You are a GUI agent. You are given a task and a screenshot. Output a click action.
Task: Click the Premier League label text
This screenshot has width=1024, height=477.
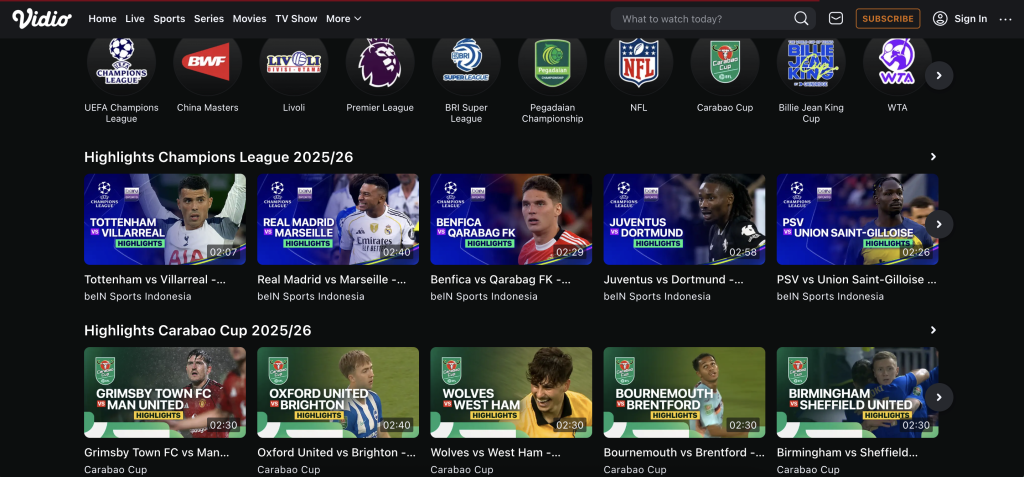[380, 108]
